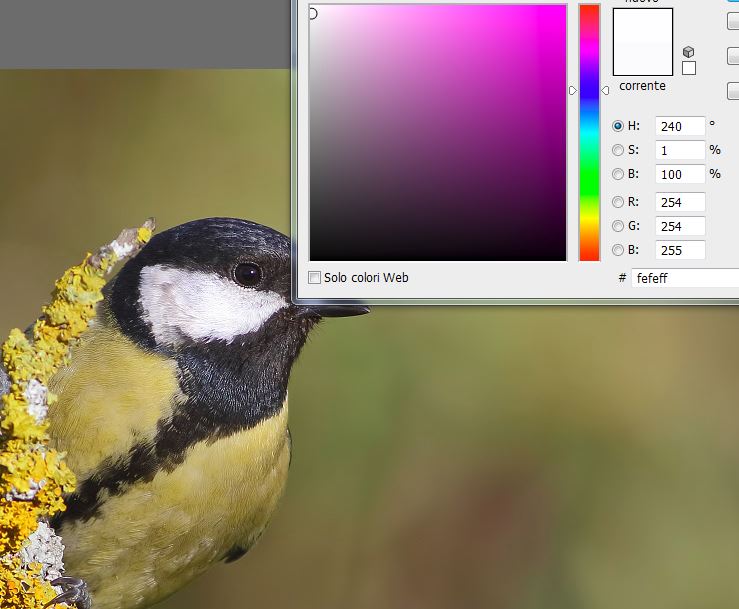
Task: Click the brightness field showing 100
Action: click(680, 174)
